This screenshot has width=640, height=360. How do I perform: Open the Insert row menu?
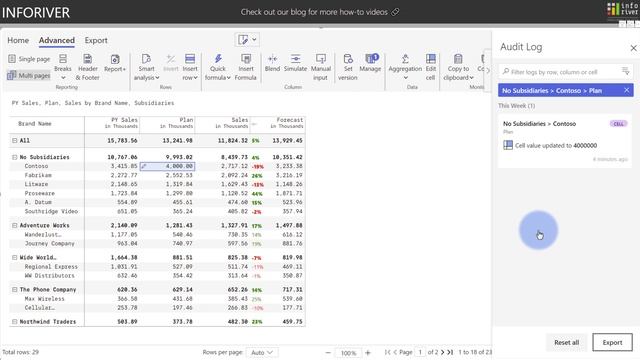pos(190,67)
